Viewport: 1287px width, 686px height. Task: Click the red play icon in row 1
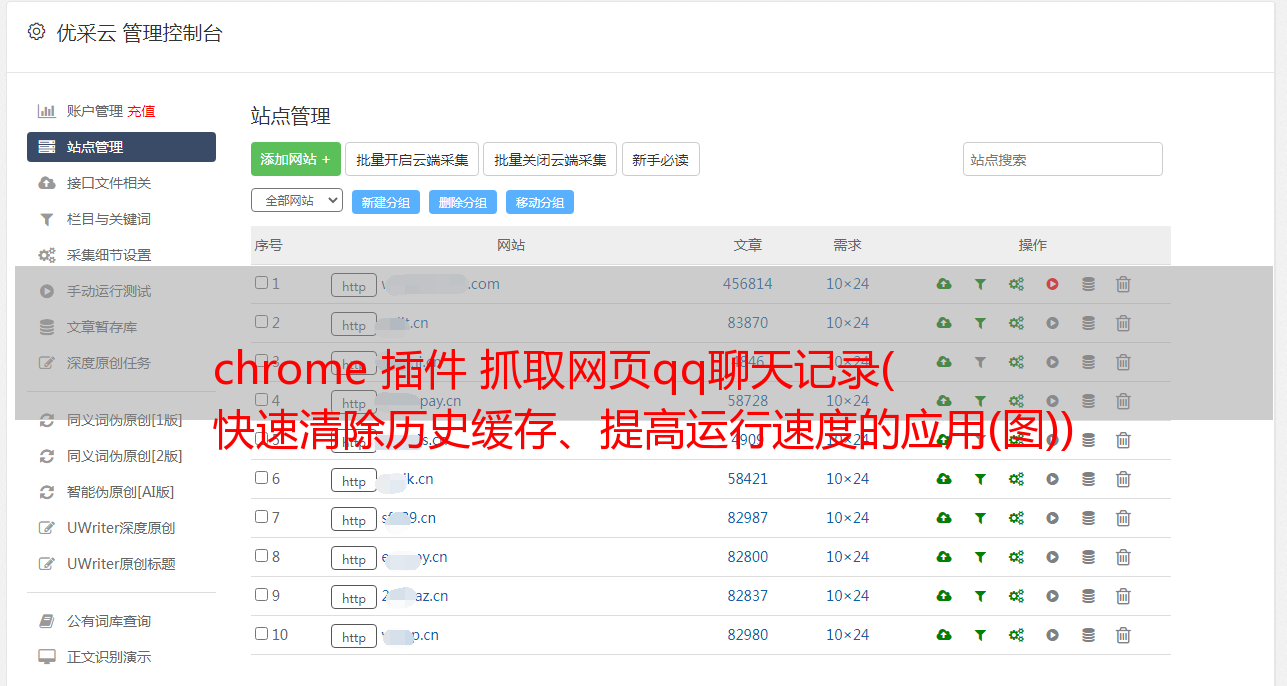(x=1052, y=284)
